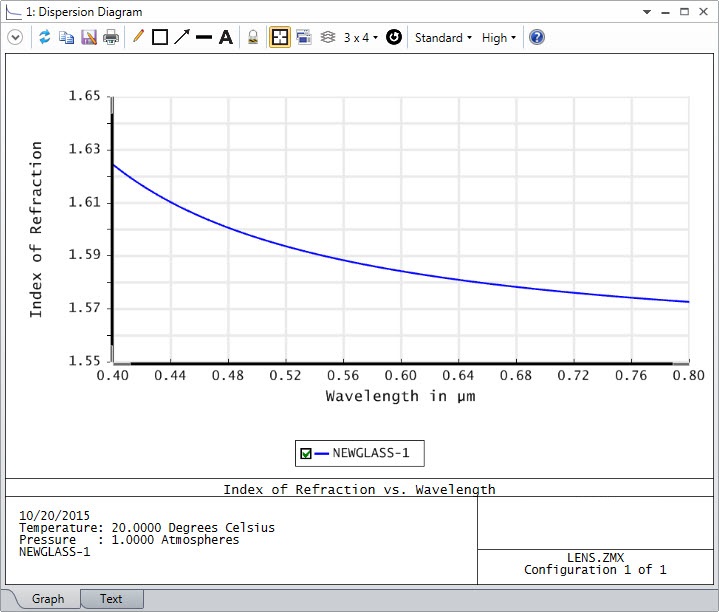Click the overlay layers icon
Screen dimensions: 719x612
(327, 37)
